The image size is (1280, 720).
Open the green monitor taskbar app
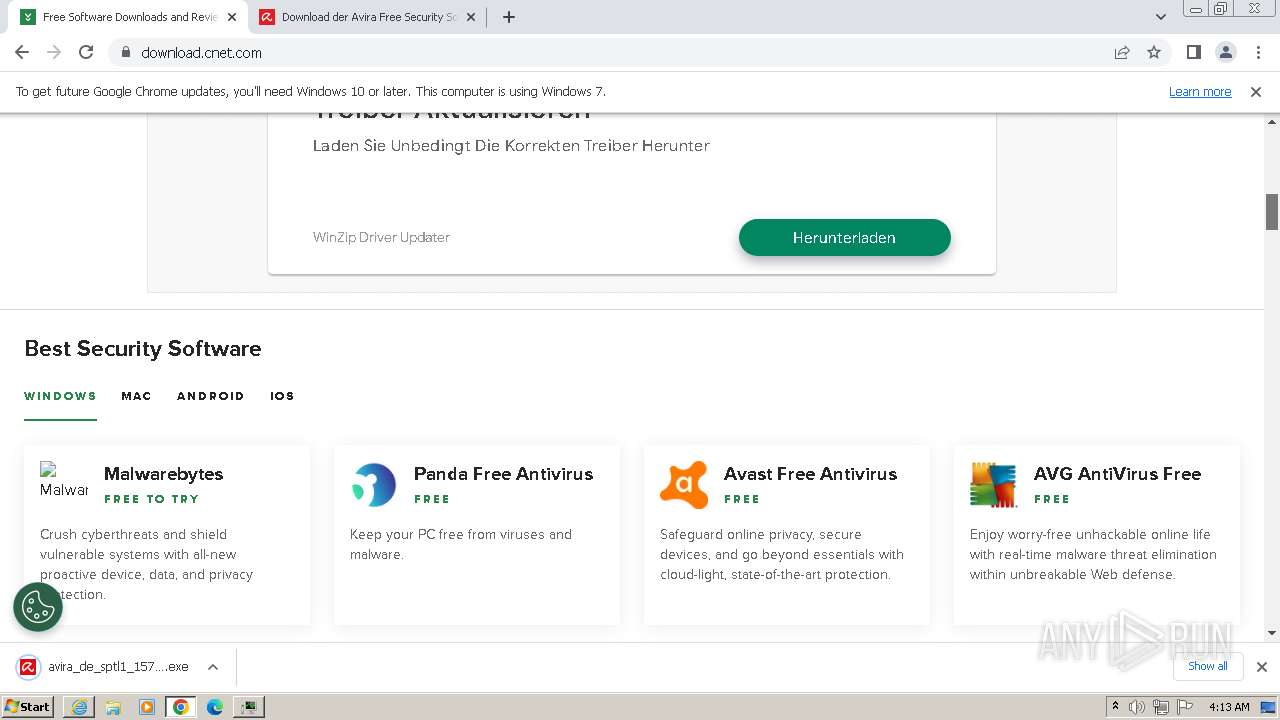tap(249, 707)
